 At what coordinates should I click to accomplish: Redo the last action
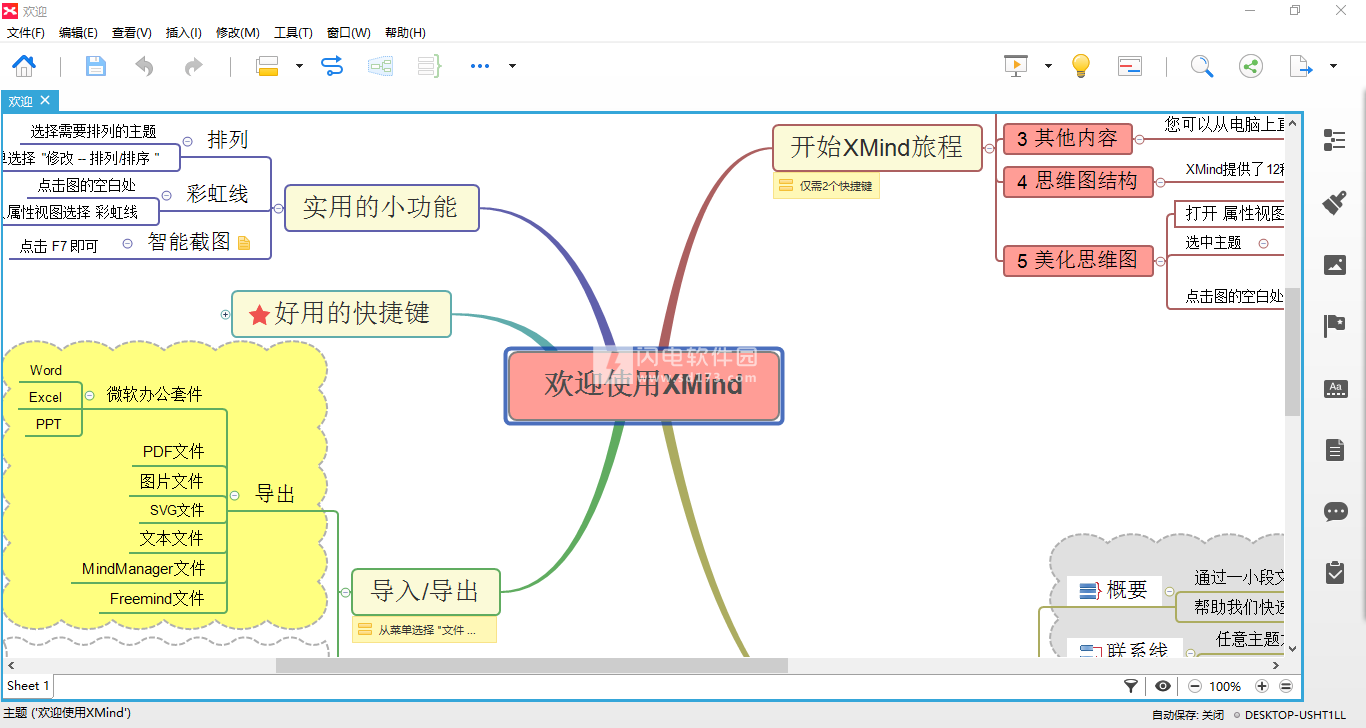point(193,66)
